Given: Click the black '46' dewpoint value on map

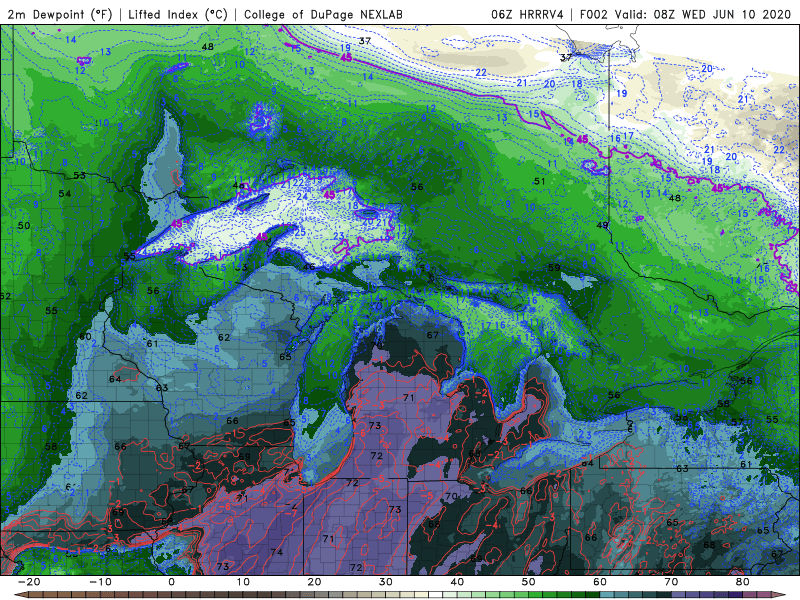Looking at the screenshot, I should tap(309, 266).
